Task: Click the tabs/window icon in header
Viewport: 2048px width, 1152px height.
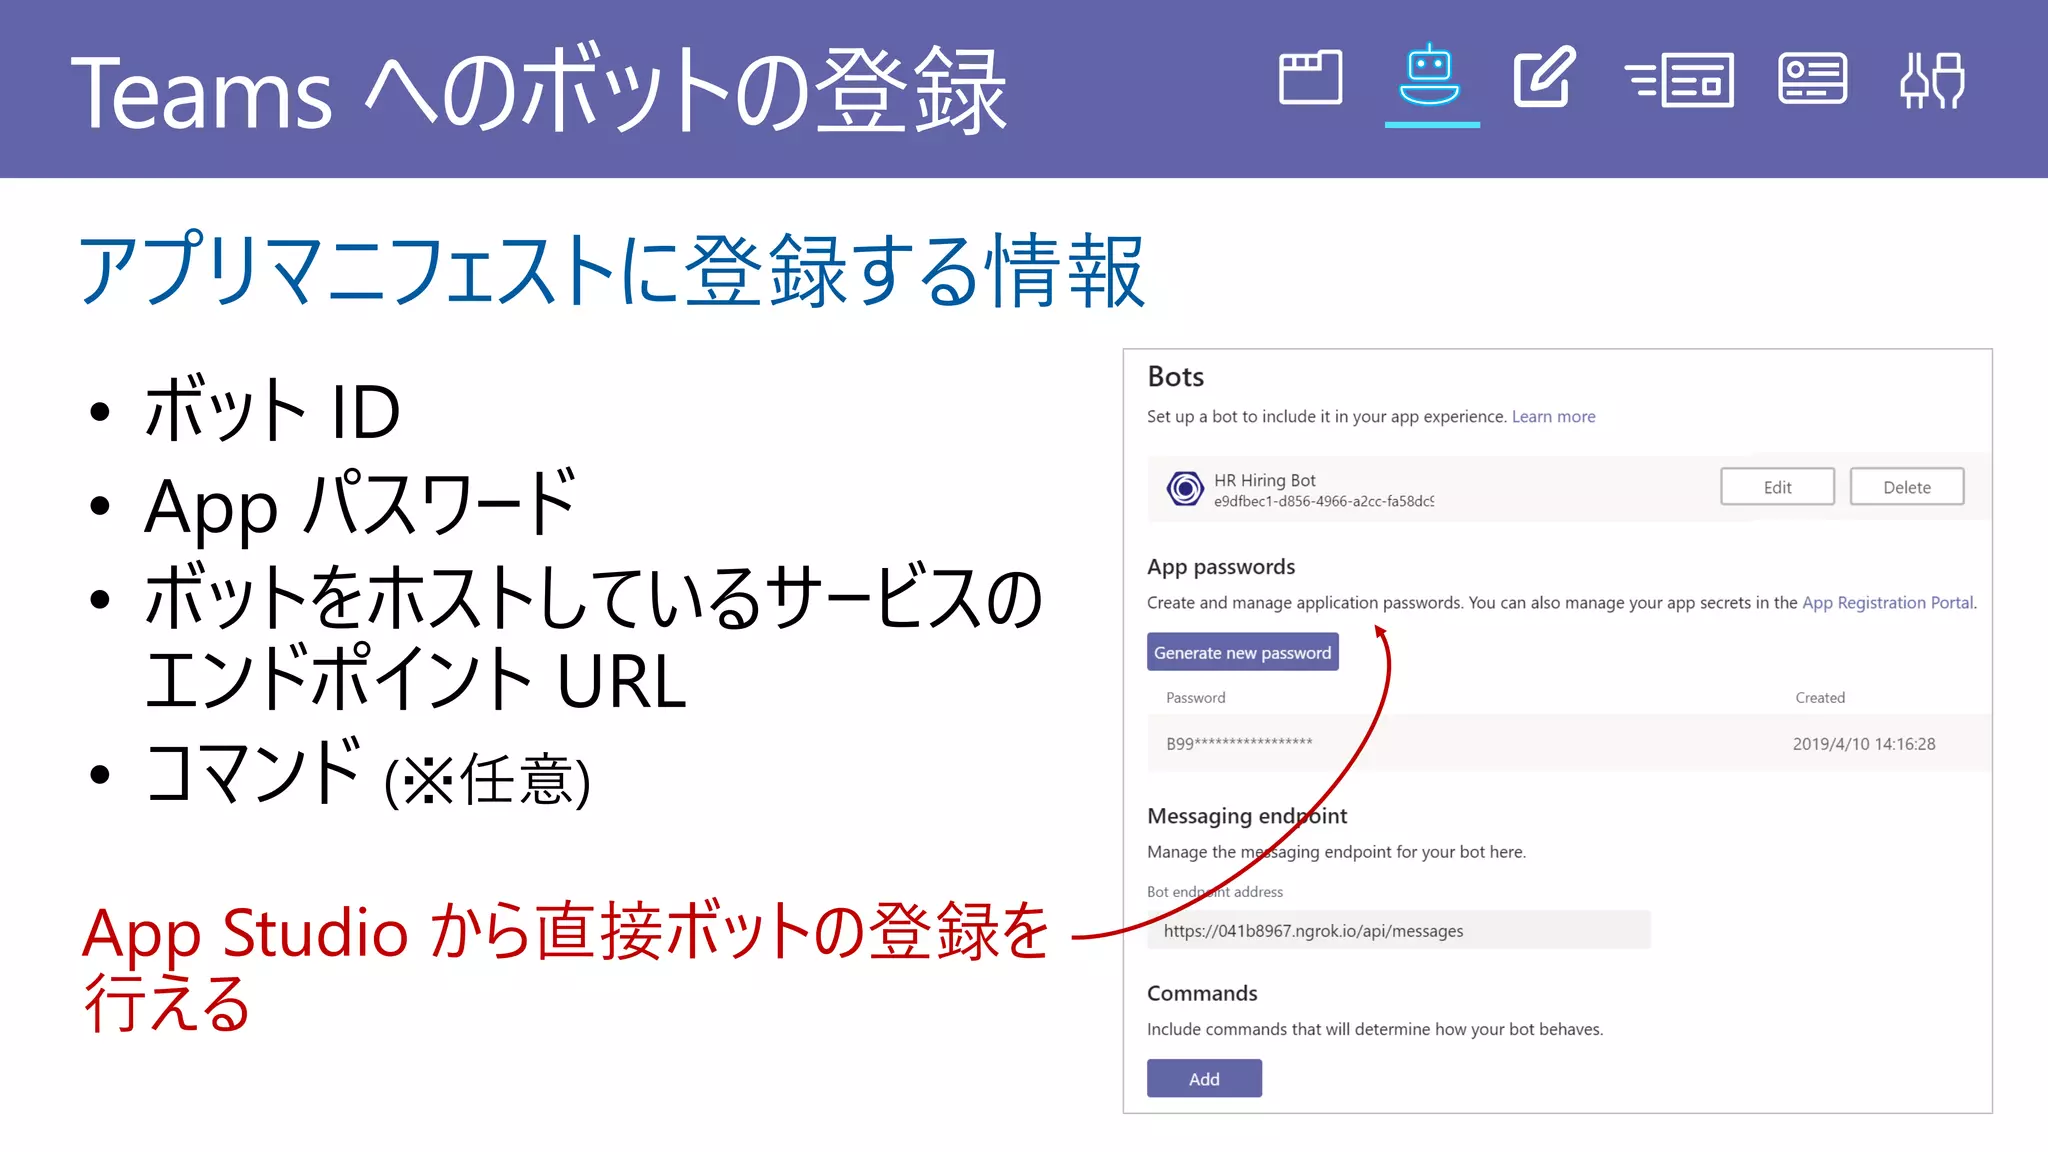Action: (x=1310, y=77)
